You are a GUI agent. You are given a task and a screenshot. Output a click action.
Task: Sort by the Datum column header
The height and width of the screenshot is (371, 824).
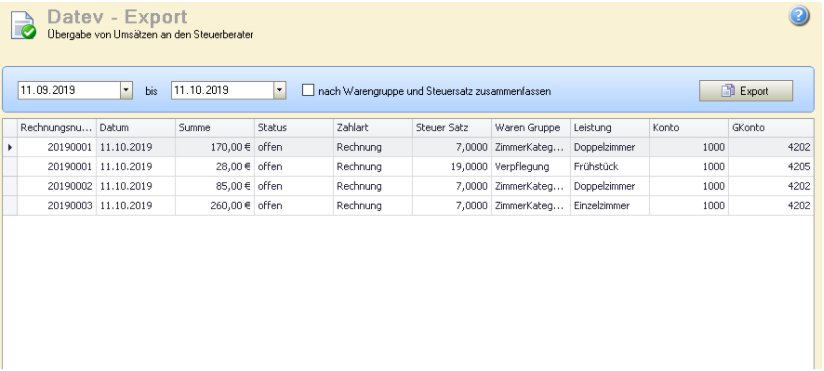[x=136, y=128]
